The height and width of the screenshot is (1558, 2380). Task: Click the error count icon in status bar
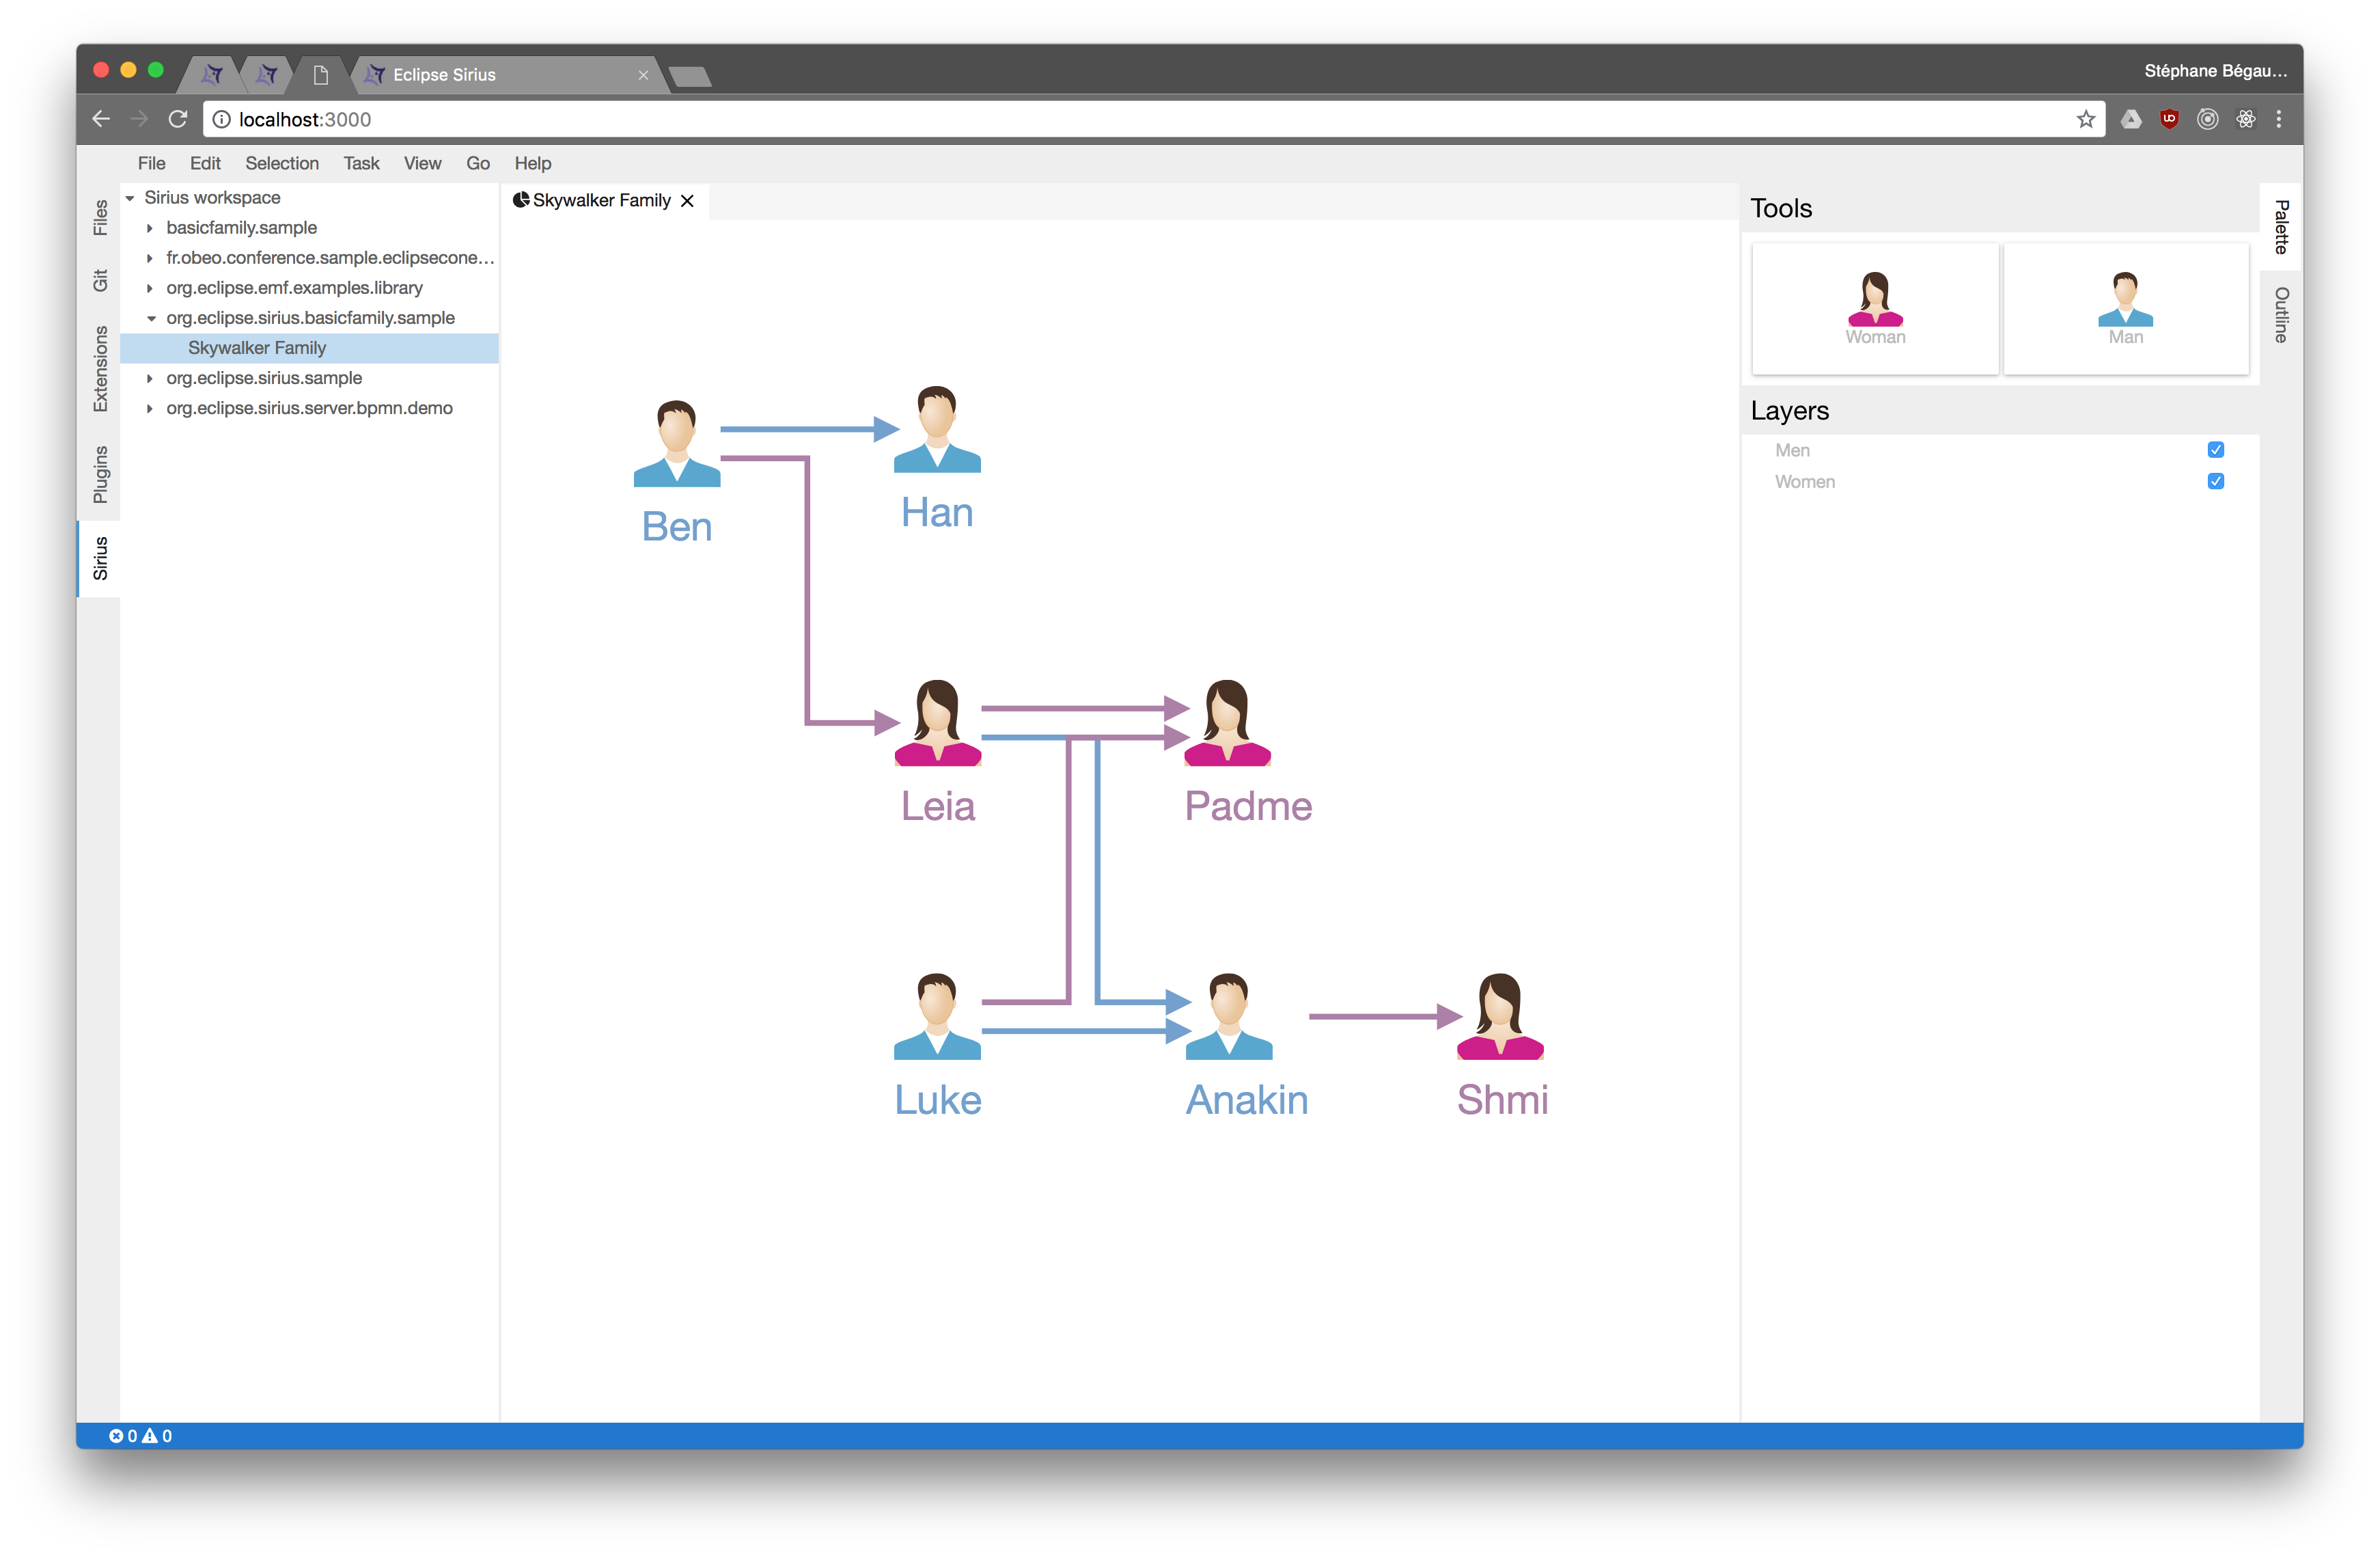[x=116, y=1435]
